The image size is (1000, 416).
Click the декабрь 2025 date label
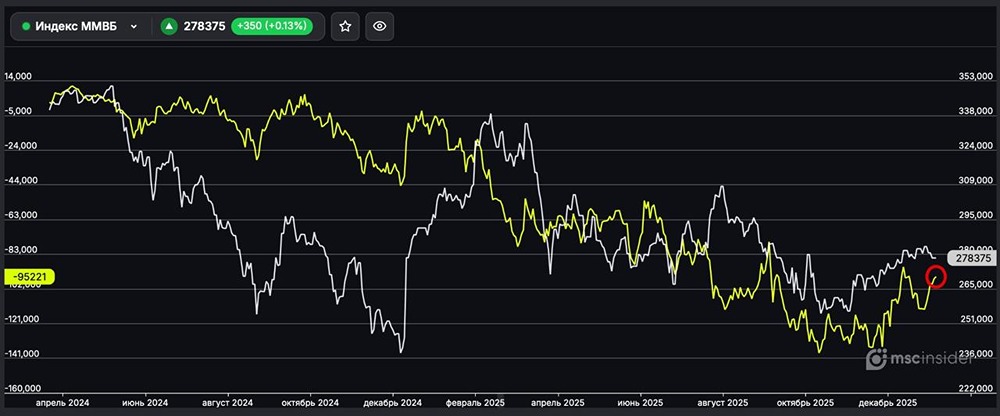pyautogui.click(x=888, y=404)
